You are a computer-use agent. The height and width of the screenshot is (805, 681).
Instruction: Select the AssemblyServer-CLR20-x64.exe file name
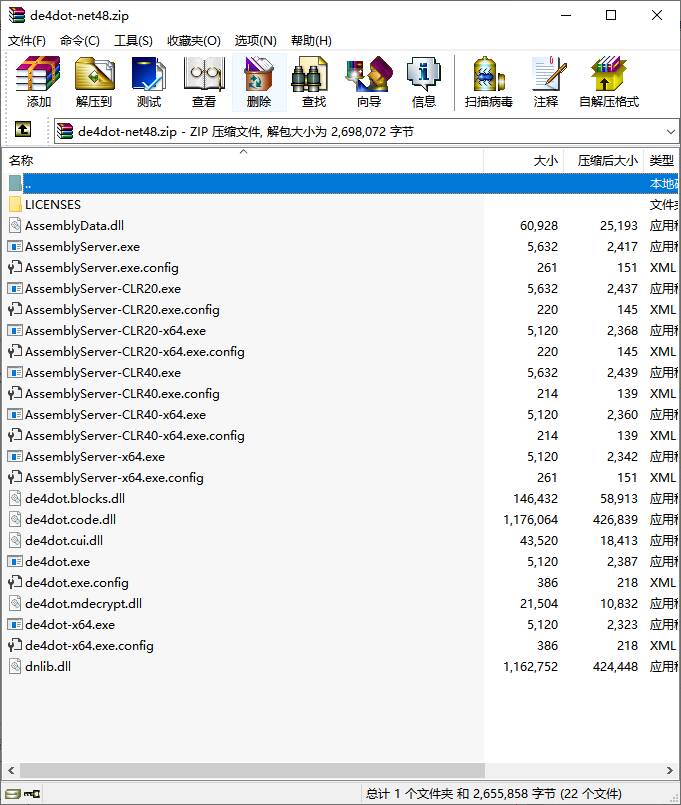[x=116, y=331]
